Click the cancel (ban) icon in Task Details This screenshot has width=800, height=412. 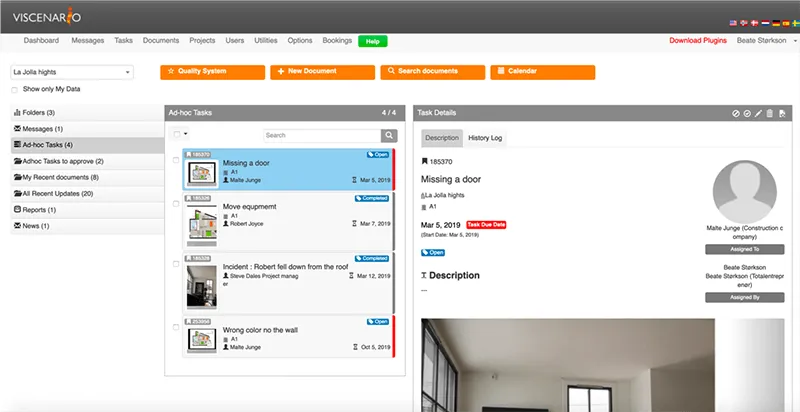click(x=736, y=114)
